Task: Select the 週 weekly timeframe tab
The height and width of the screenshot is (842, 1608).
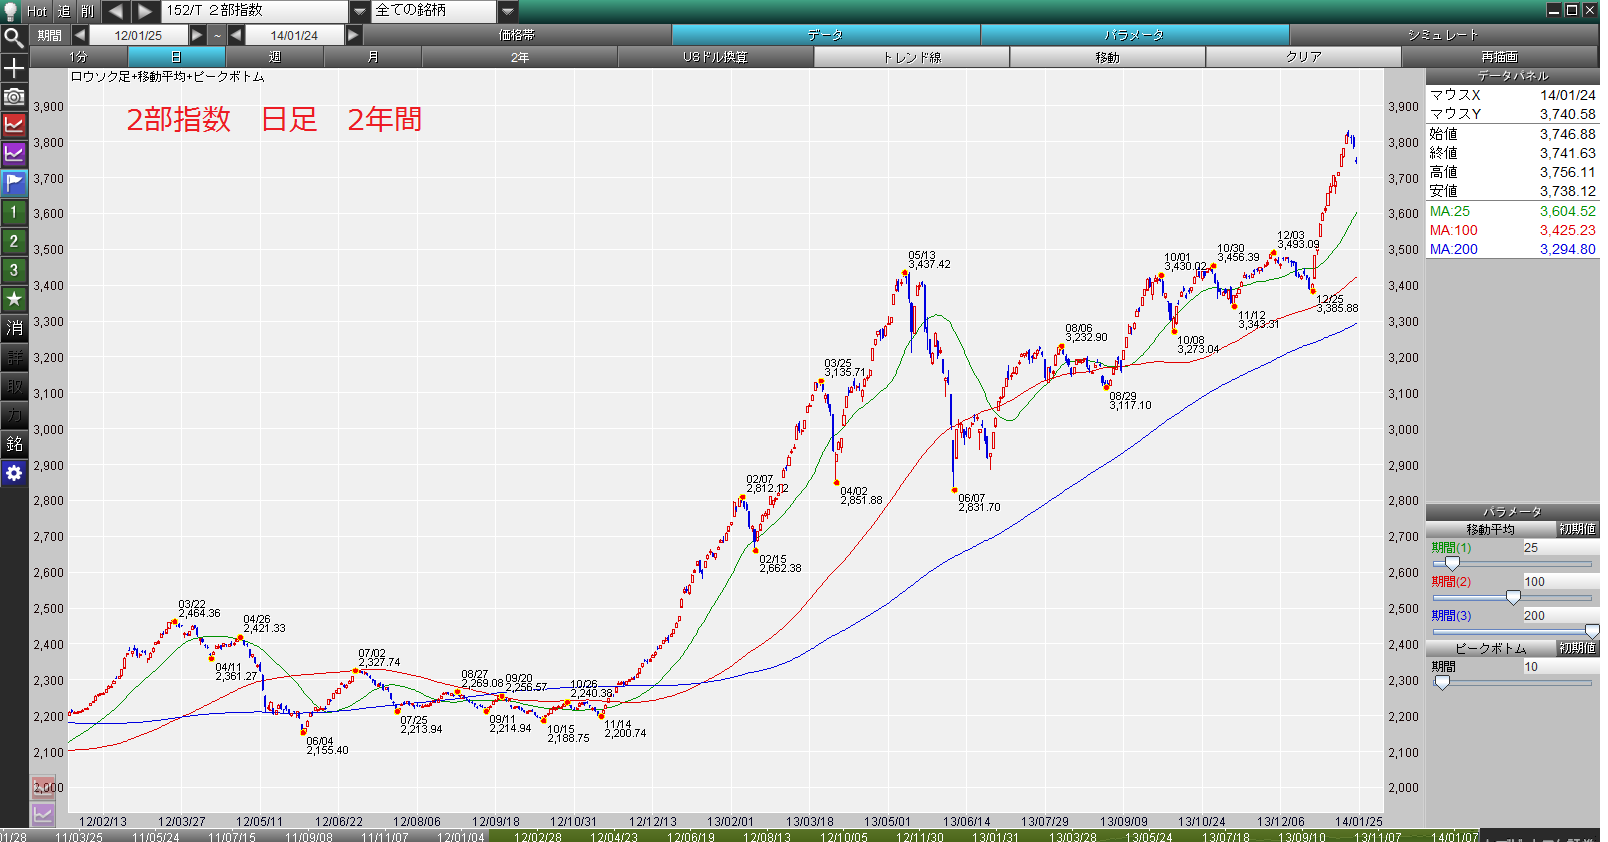Action: [x=275, y=57]
